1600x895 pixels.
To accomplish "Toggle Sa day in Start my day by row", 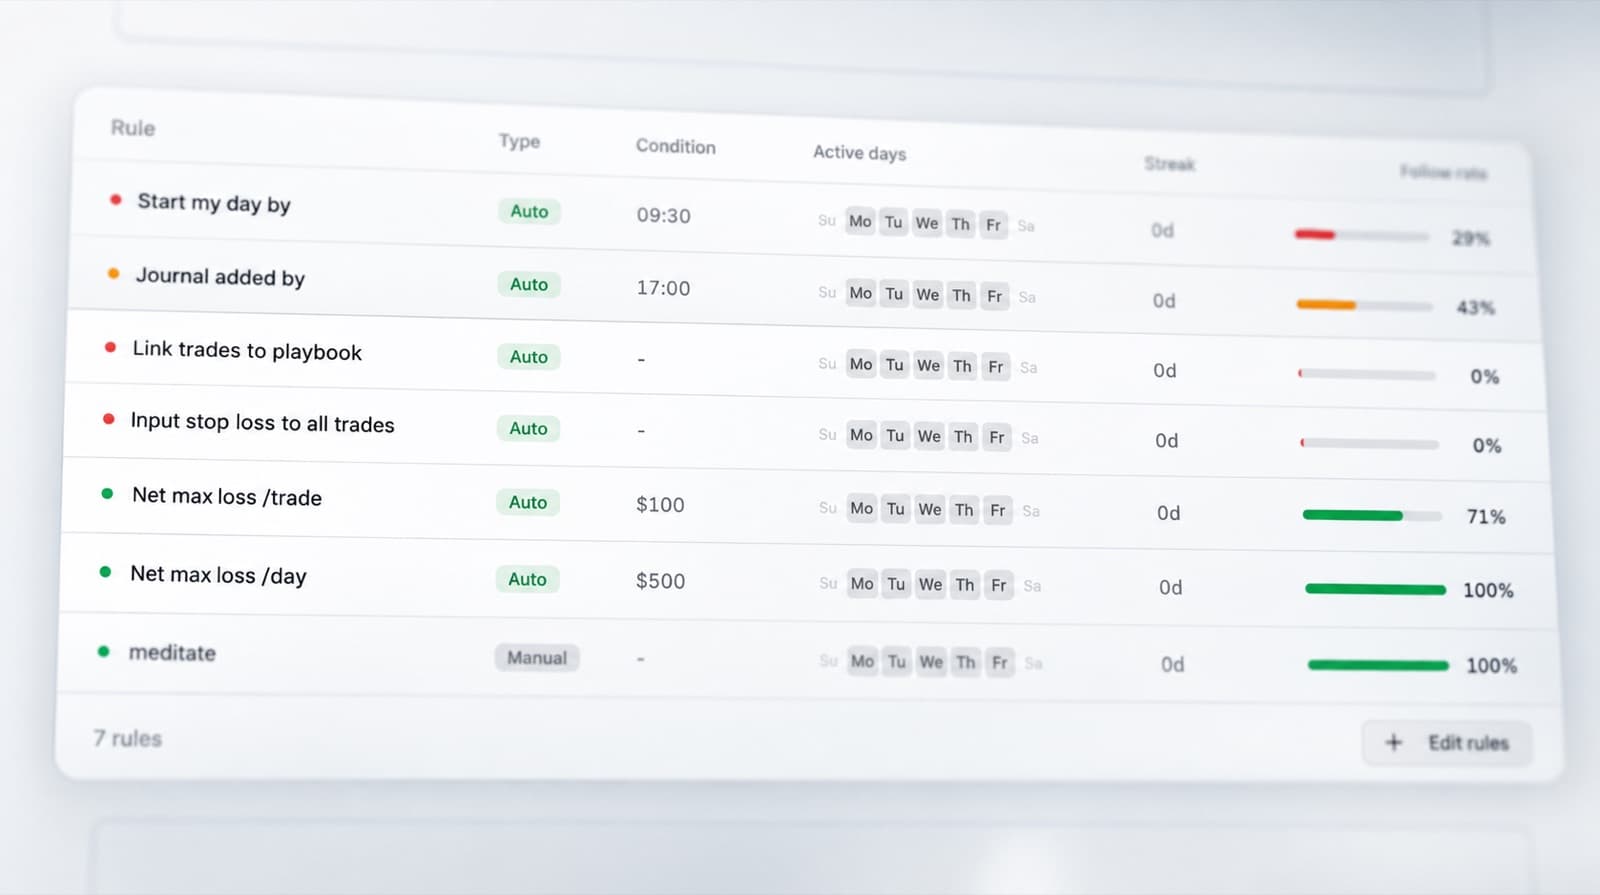I will pos(1026,226).
